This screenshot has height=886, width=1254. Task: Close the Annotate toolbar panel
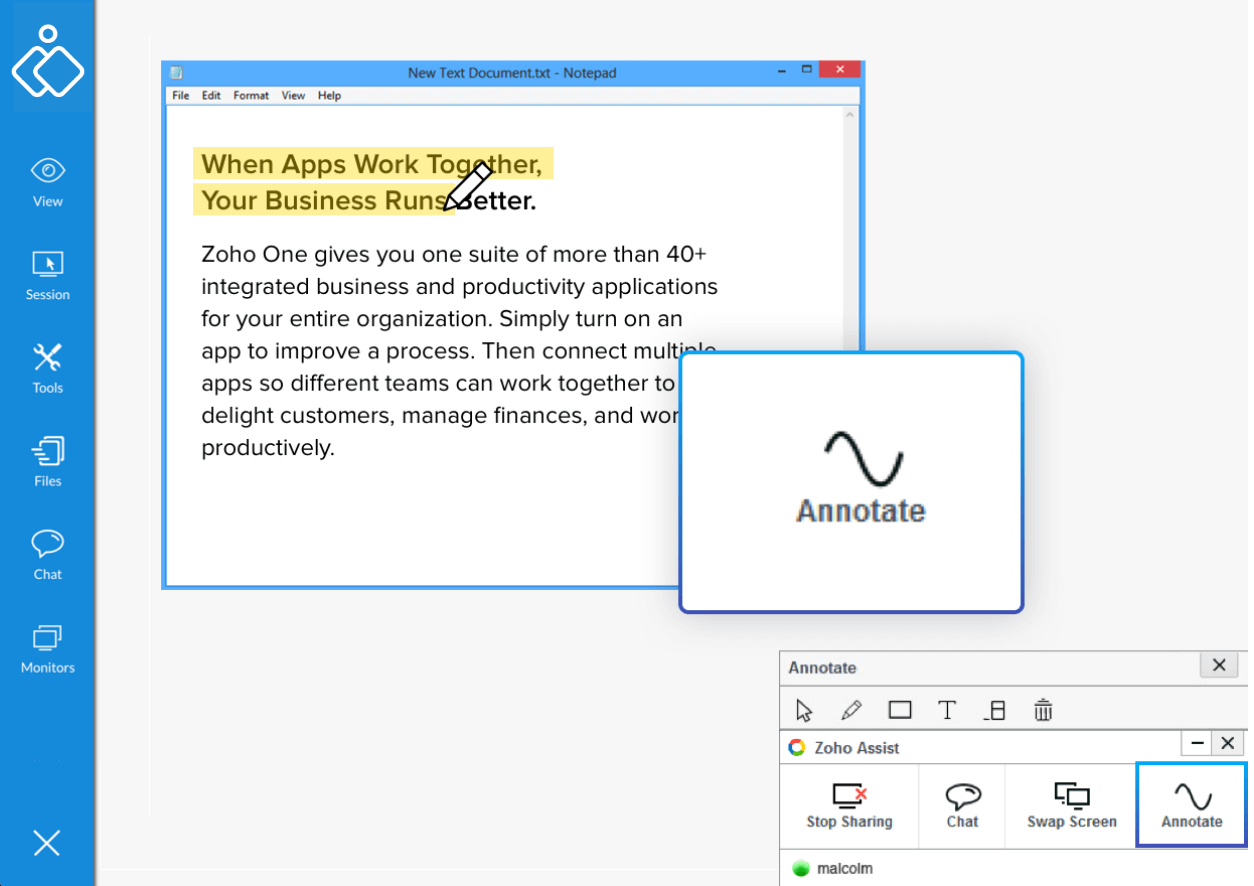point(1219,665)
